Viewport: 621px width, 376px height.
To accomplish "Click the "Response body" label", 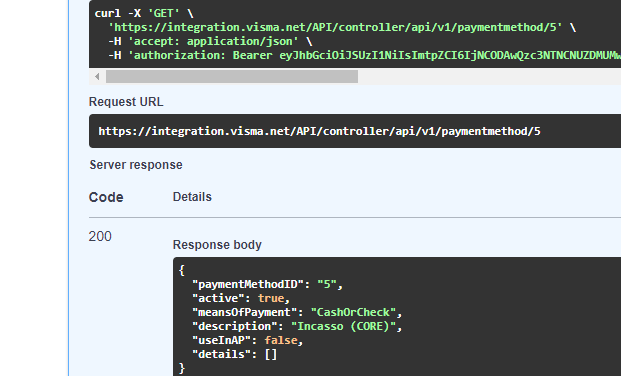I will pyautogui.click(x=217, y=245).
